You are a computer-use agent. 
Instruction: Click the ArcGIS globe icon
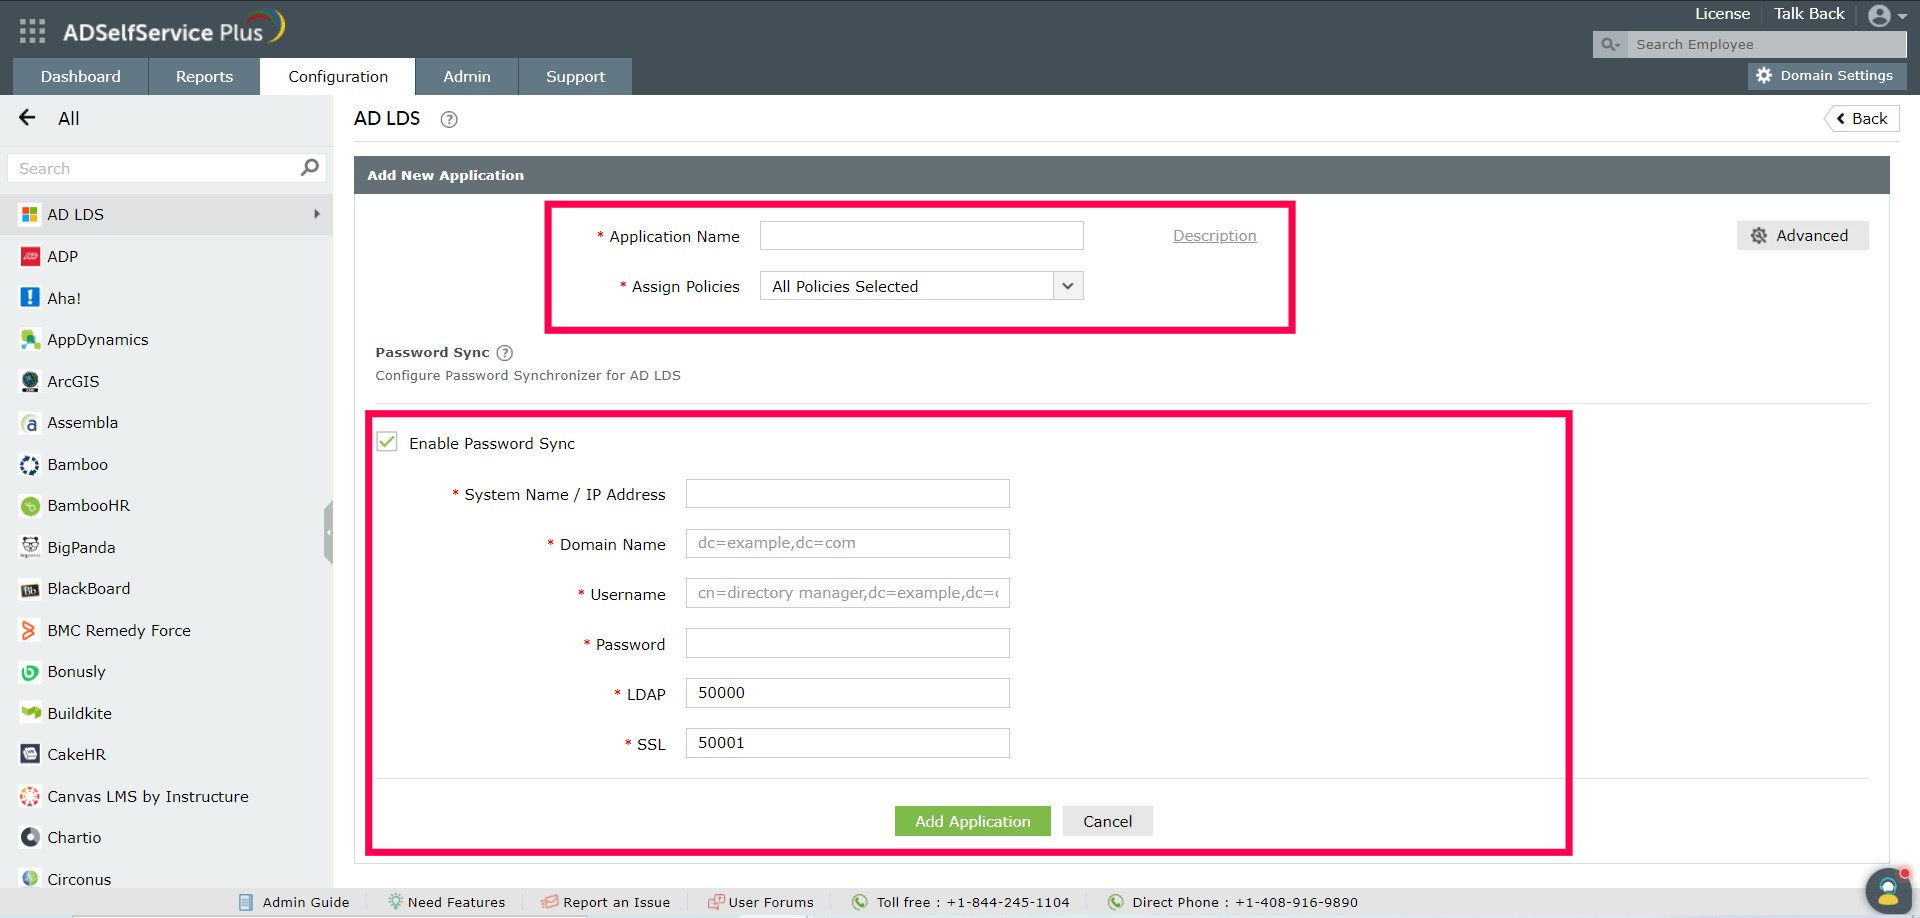[x=30, y=381]
